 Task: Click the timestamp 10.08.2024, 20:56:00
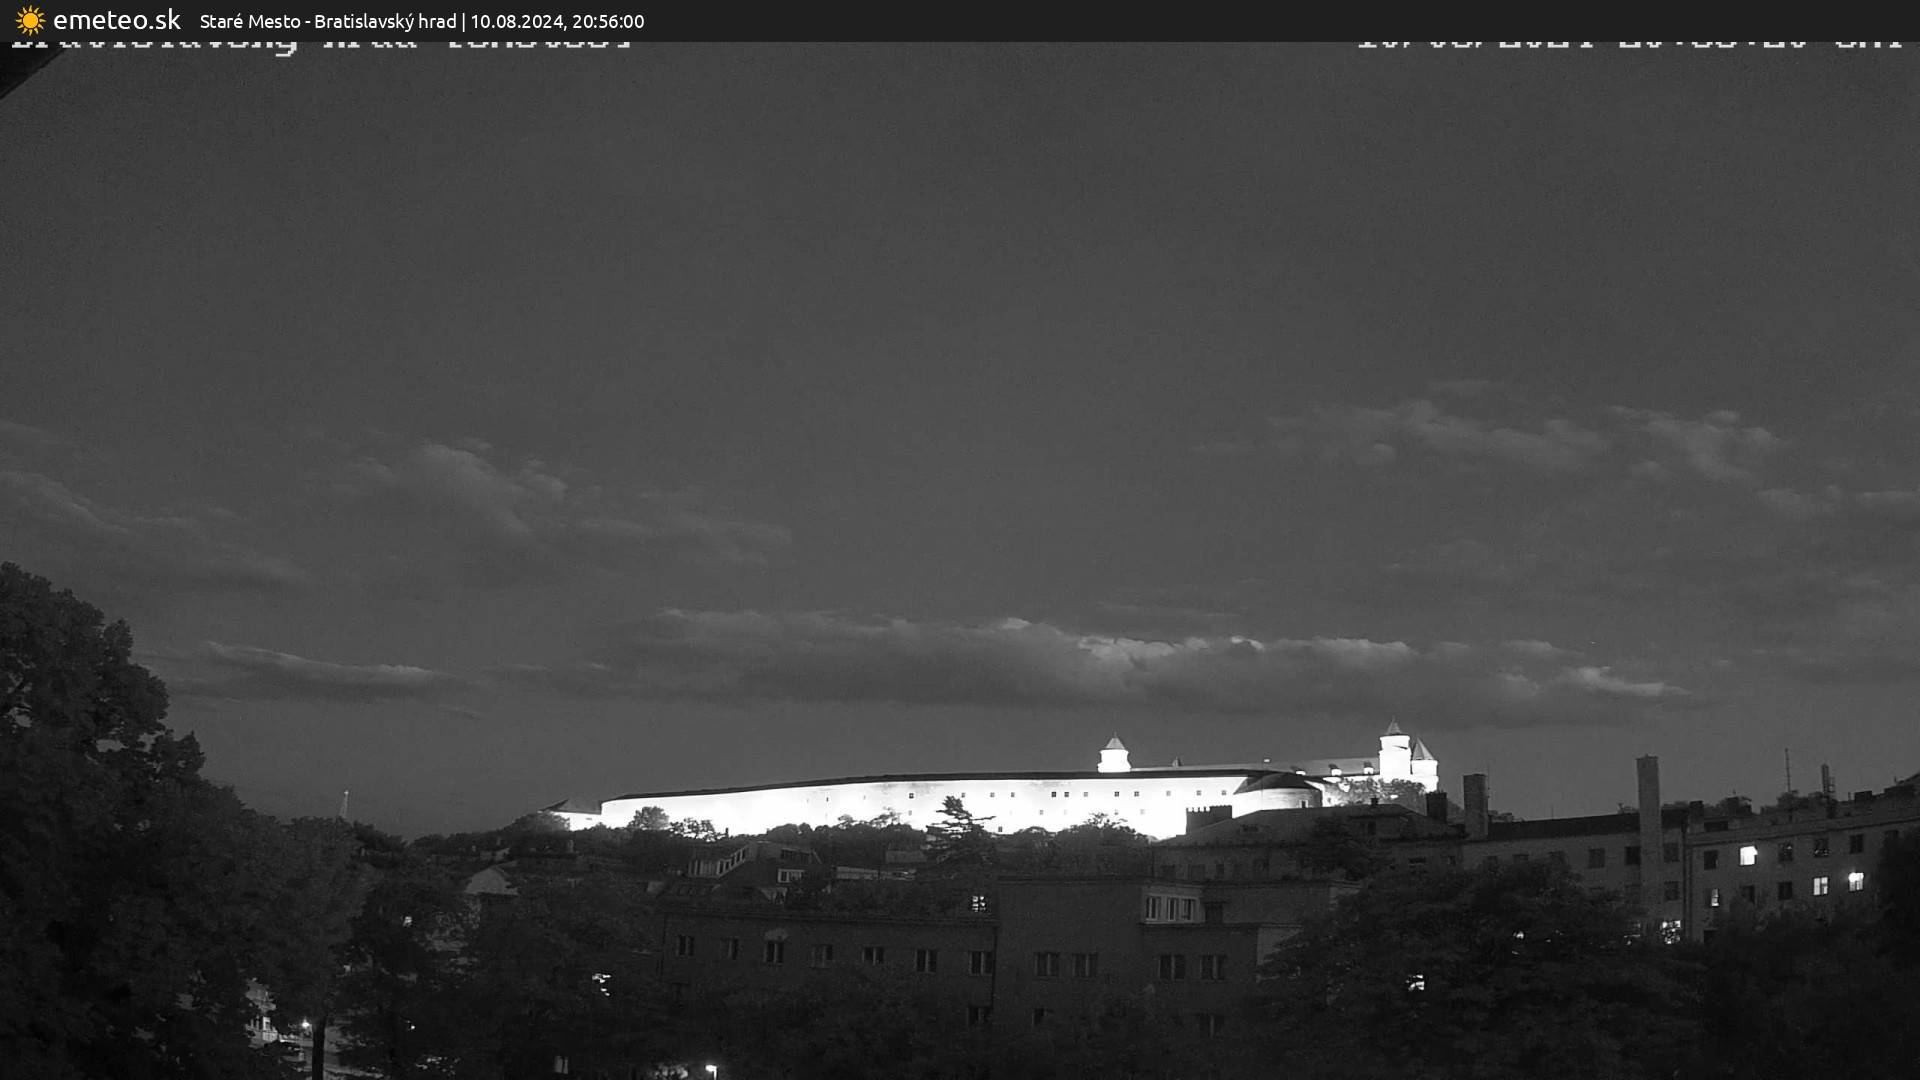click(x=557, y=21)
